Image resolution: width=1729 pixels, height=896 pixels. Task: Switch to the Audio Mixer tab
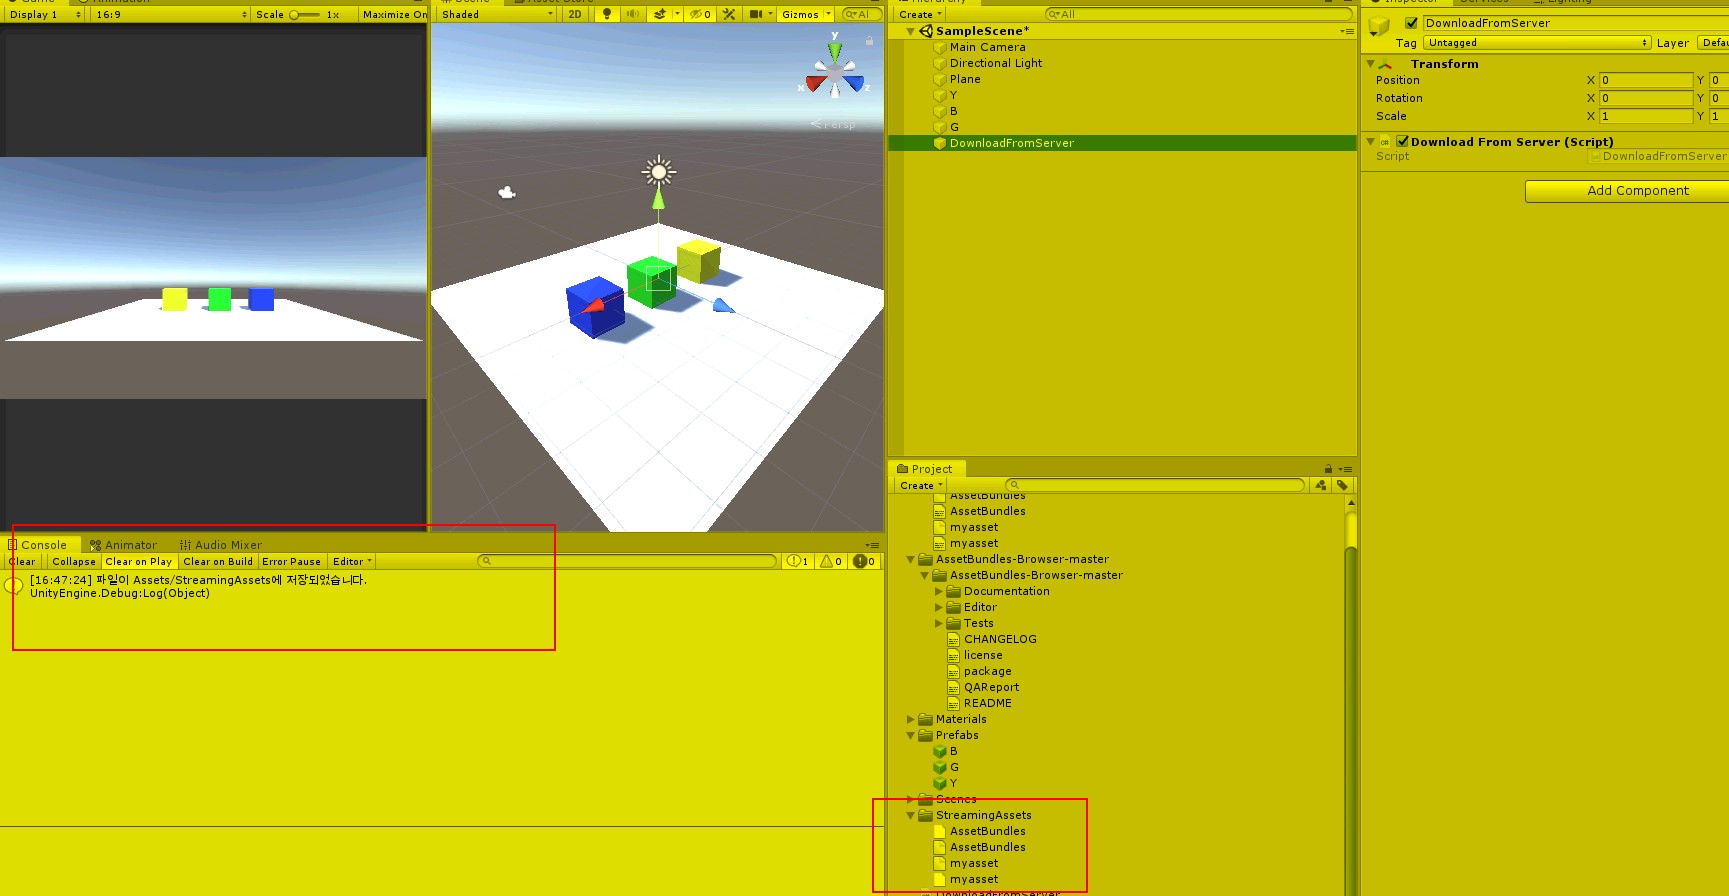click(x=221, y=545)
